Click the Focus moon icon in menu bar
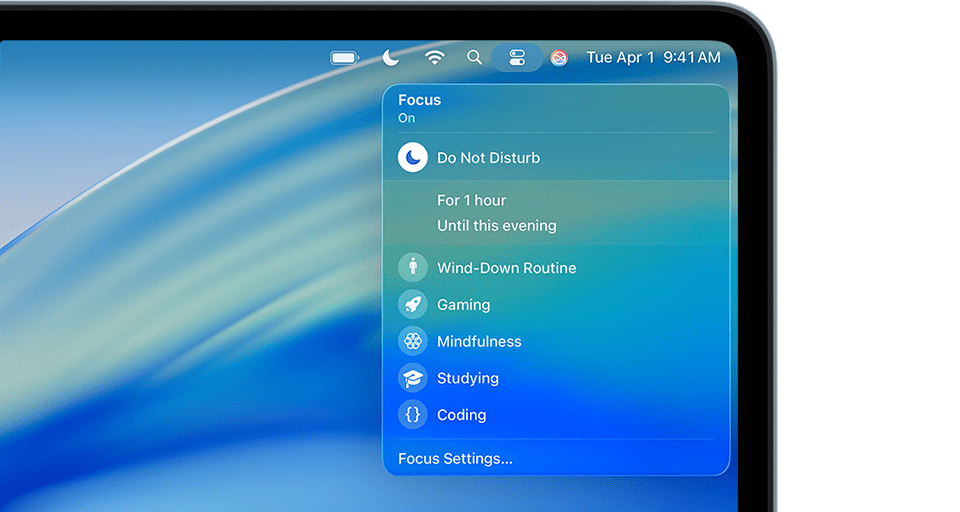Viewport: 960px width, 512px height. click(x=391, y=58)
